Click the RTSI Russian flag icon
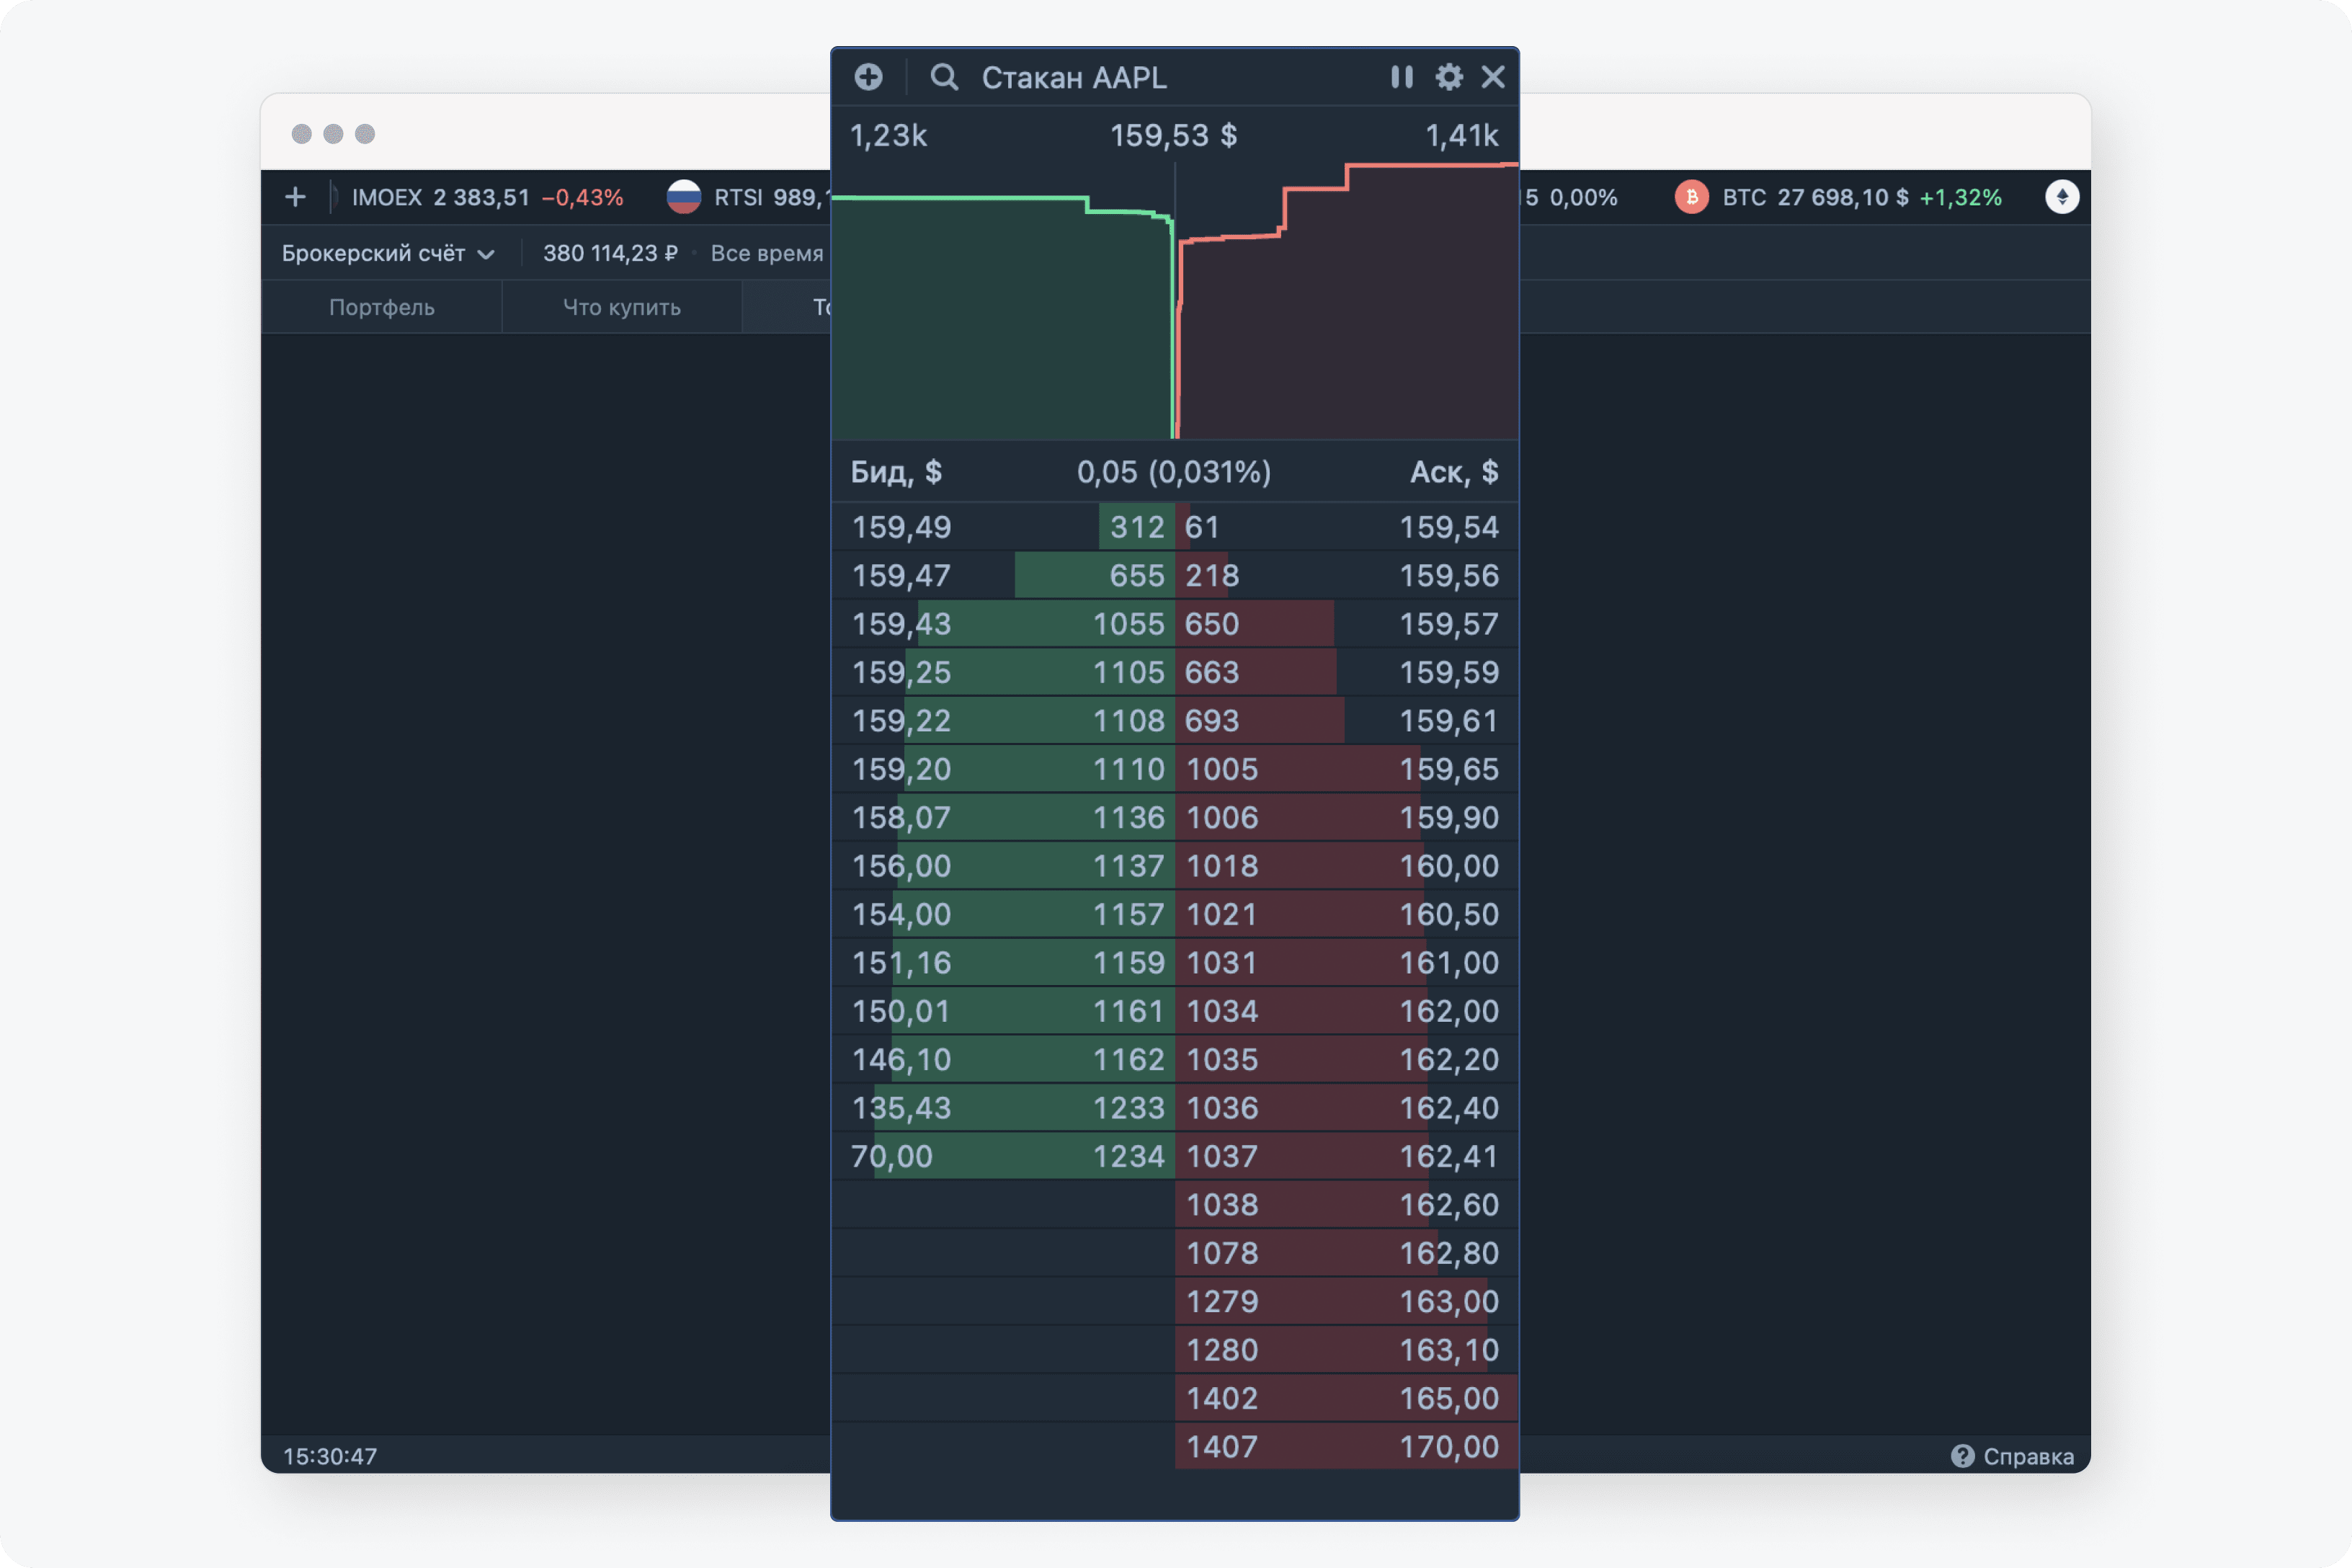The width and height of the screenshot is (2352, 1568). (x=684, y=197)
